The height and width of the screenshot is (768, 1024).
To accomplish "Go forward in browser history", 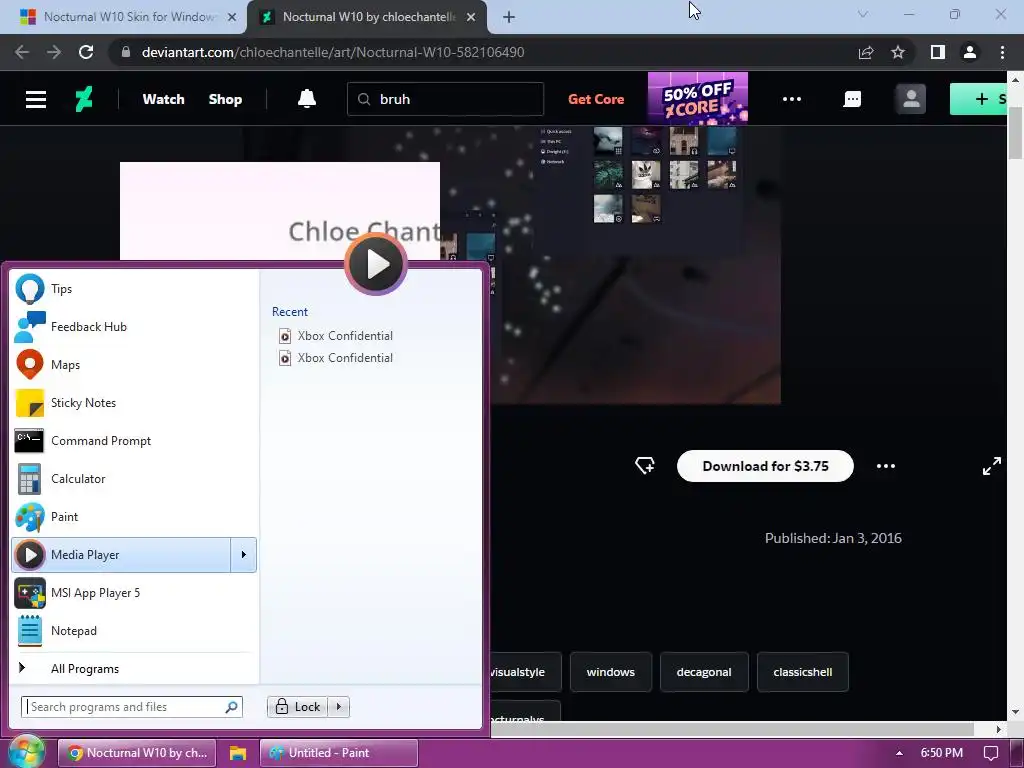I will [x=54, y=52].
